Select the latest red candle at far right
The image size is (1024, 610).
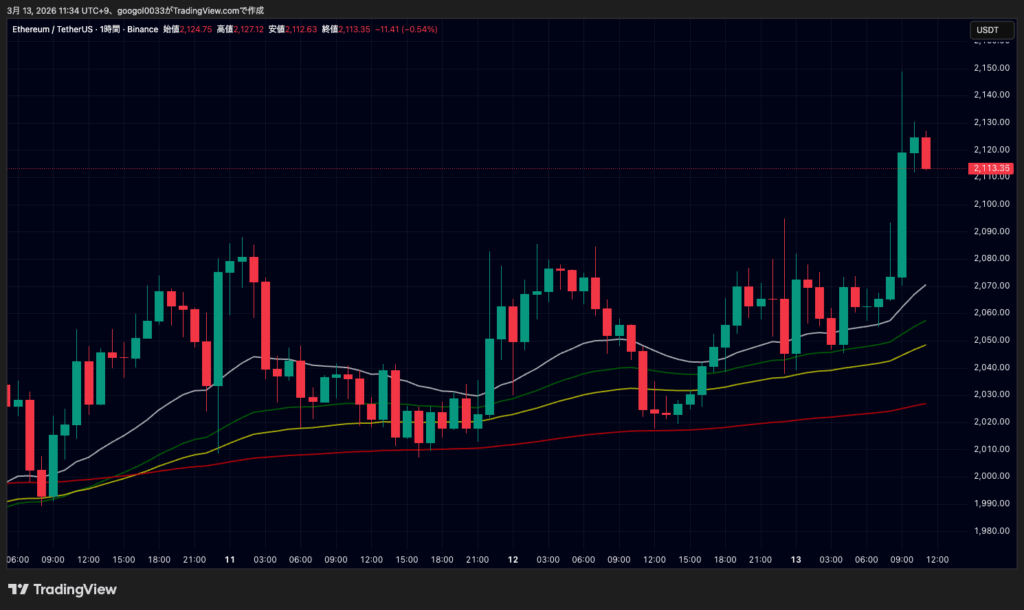pos(927,153)
